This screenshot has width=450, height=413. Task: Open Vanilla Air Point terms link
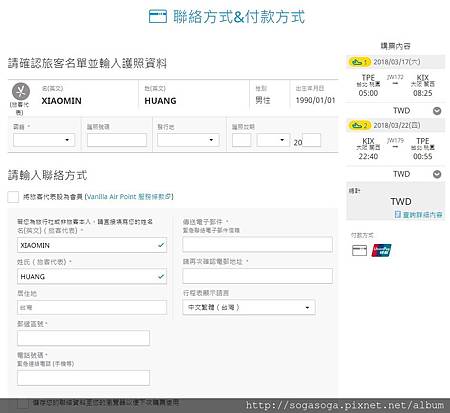point(130,197)
